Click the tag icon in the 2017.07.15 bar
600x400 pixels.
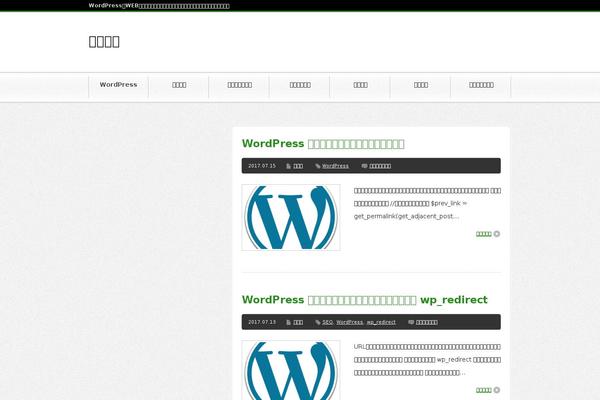[318, 166]
